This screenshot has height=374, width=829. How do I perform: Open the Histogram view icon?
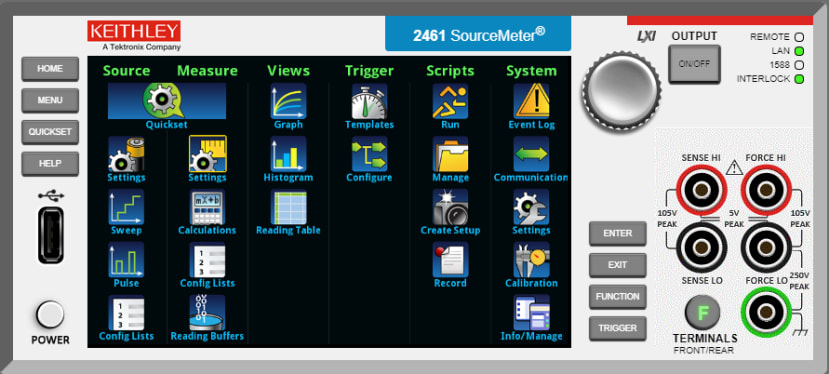point(288,154)
